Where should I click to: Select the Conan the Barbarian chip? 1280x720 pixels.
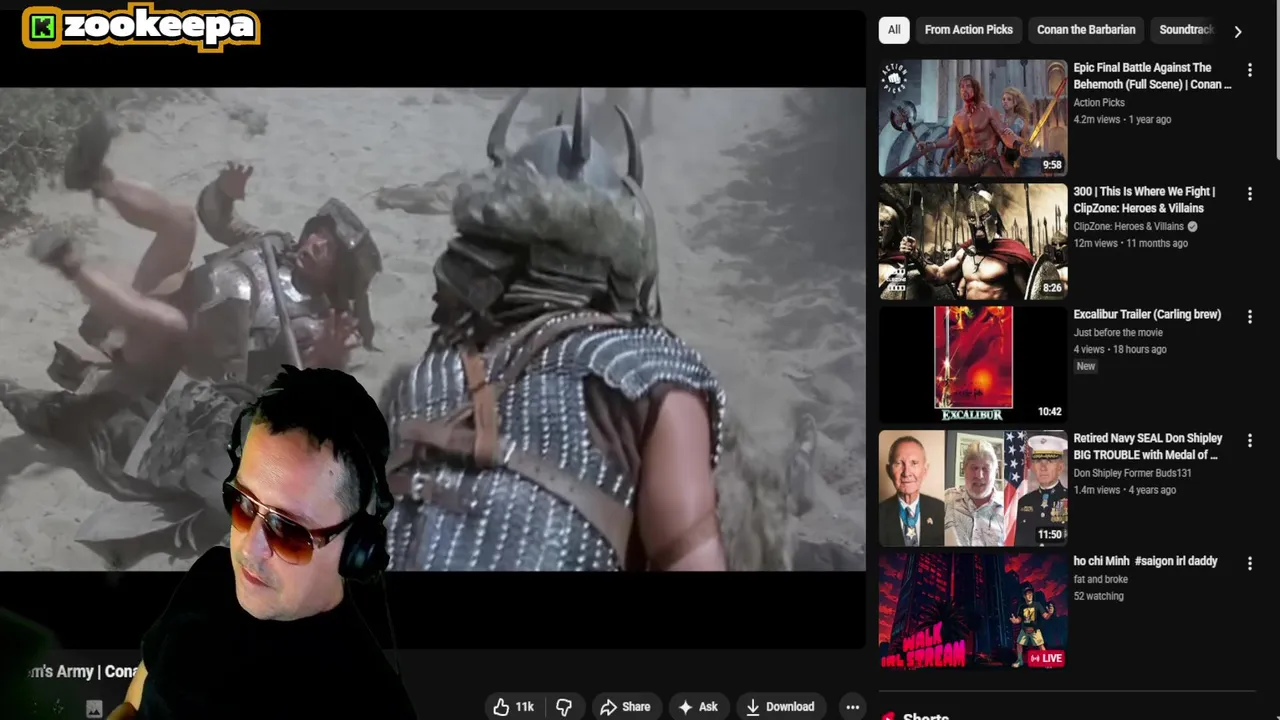click(1086, 30)
